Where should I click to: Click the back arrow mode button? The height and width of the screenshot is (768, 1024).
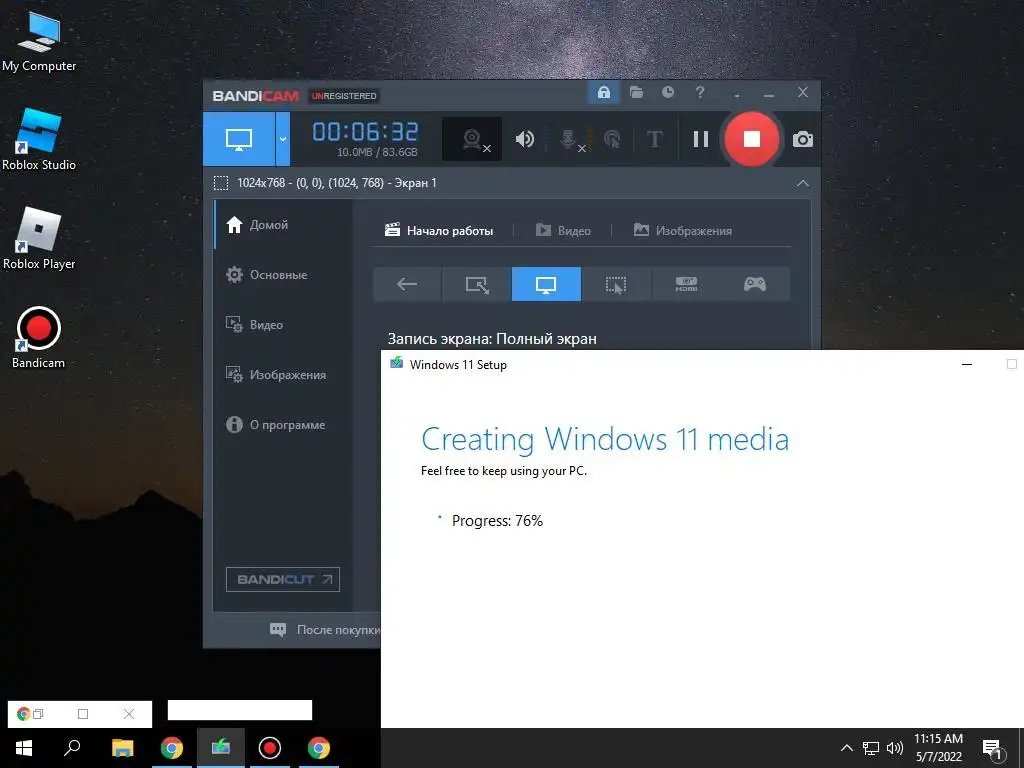pos(407,284)
